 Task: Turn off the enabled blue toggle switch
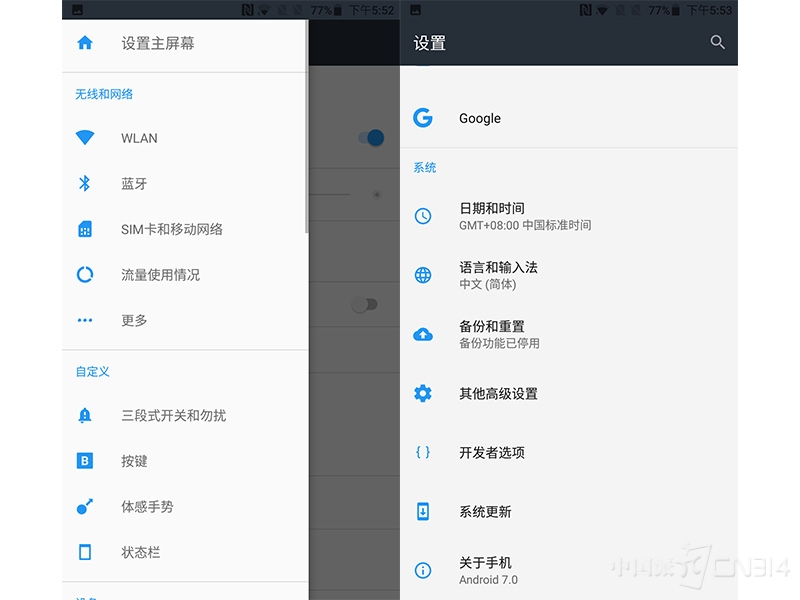tap(371, 138)
